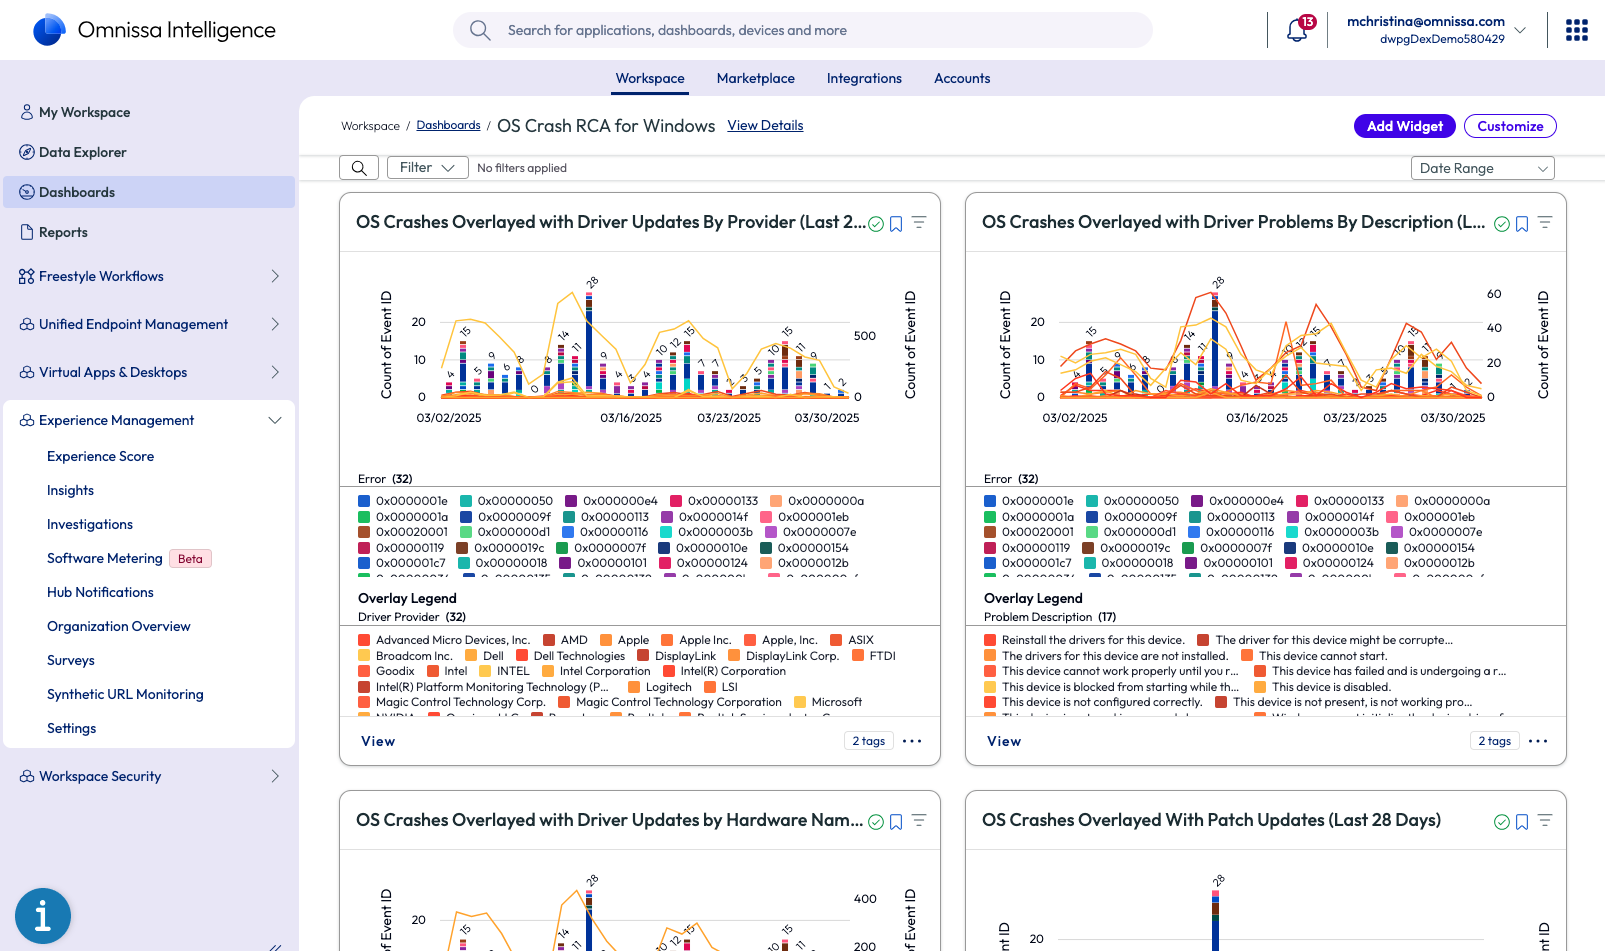Screen dimensions: 1605x951
Task: Open filter lines icon on Driver Problems widget
Action: pos(1544,222)
